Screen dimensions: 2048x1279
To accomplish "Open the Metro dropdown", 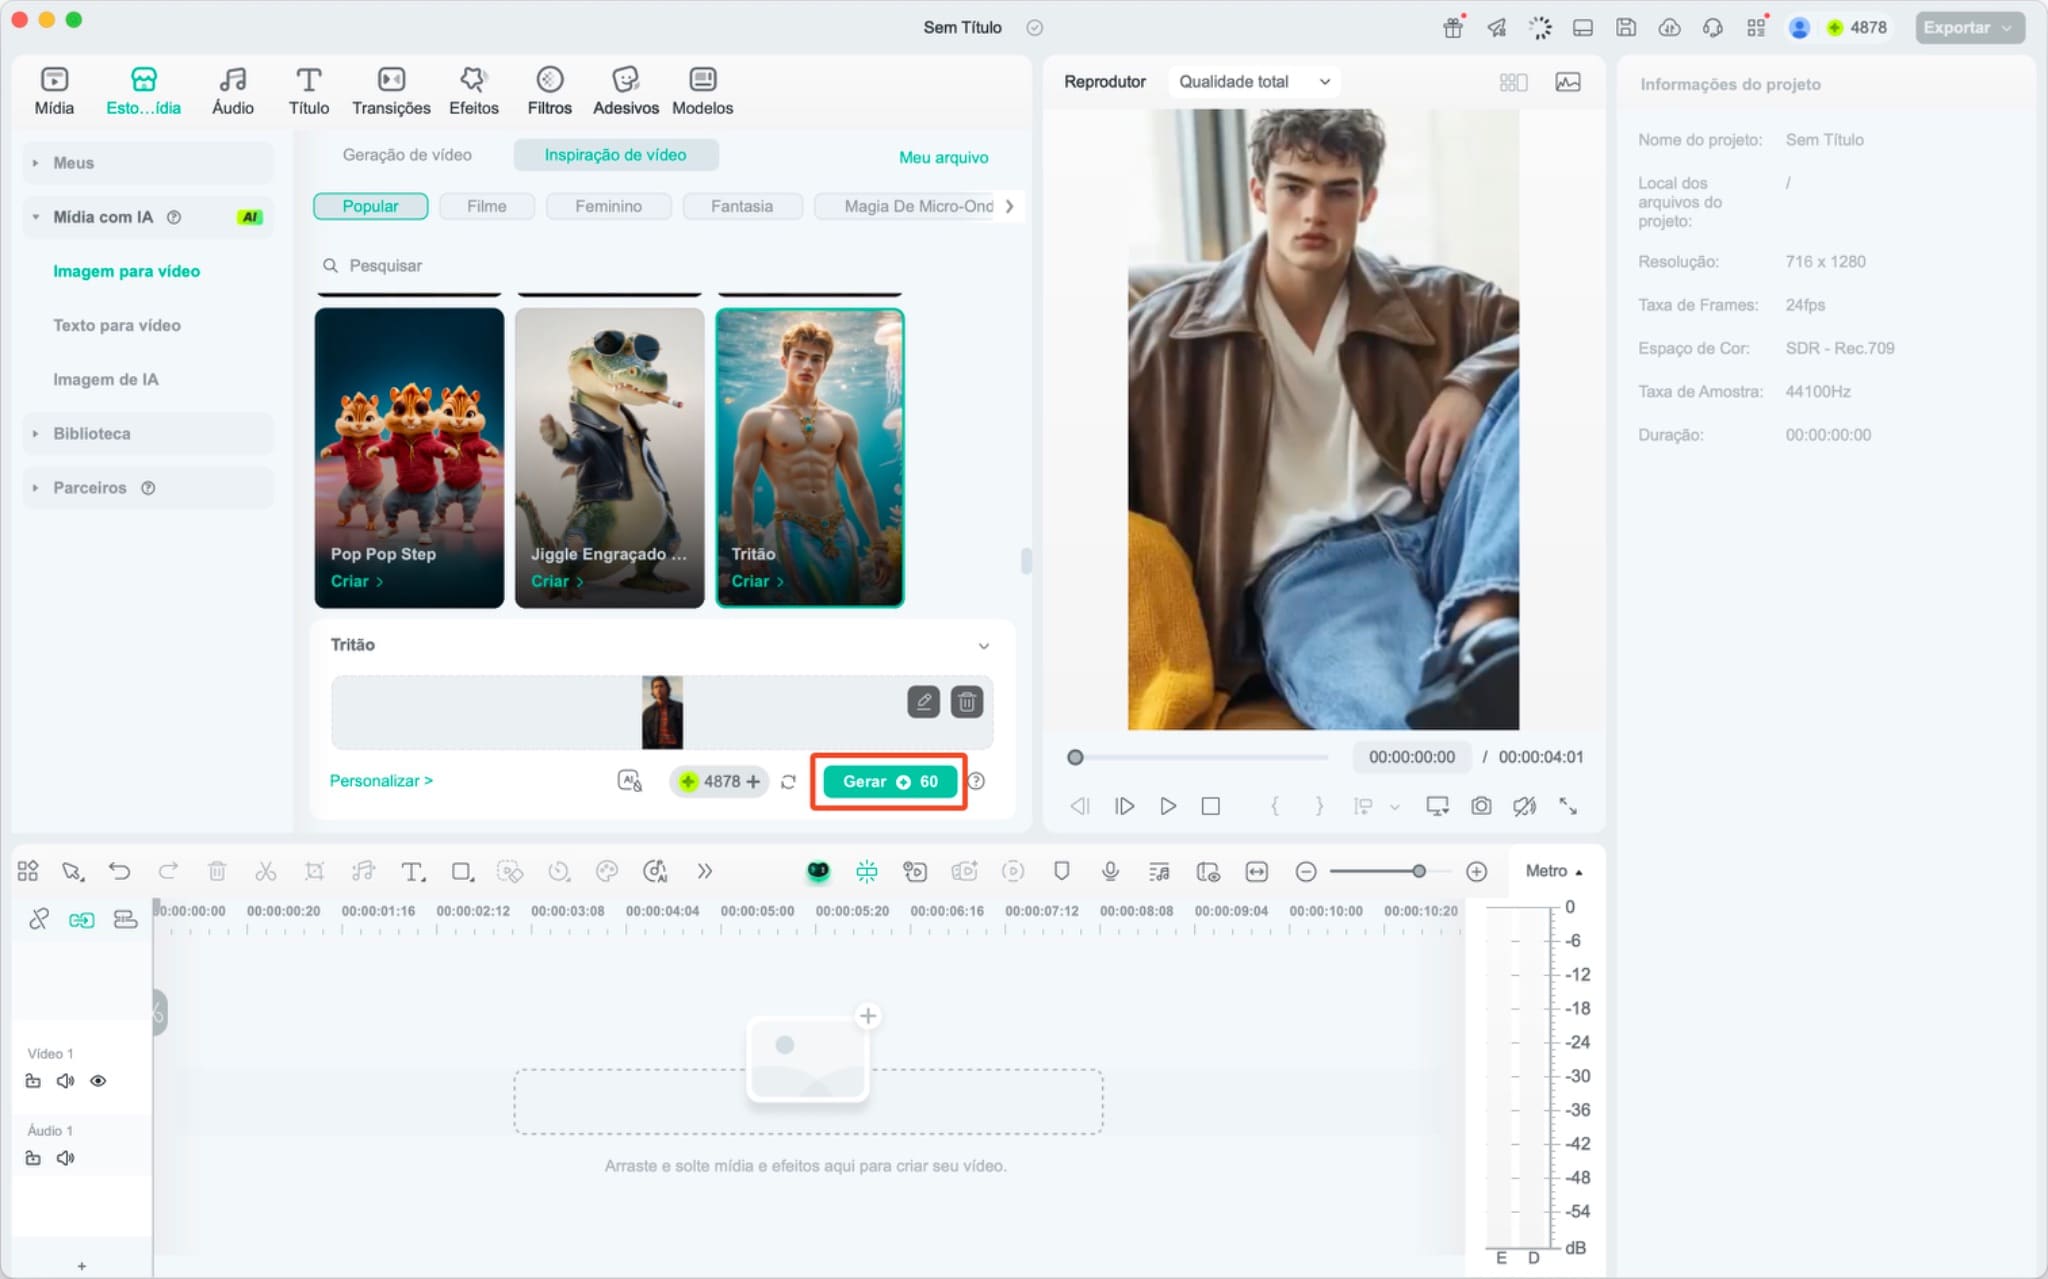I will point(1554,871).
